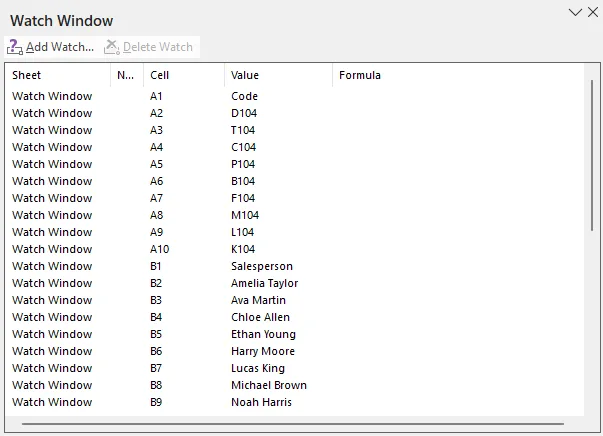Viewport: 603px width, 436px height.
Task: Click the value 'C104'
Action: pos(243,147)
